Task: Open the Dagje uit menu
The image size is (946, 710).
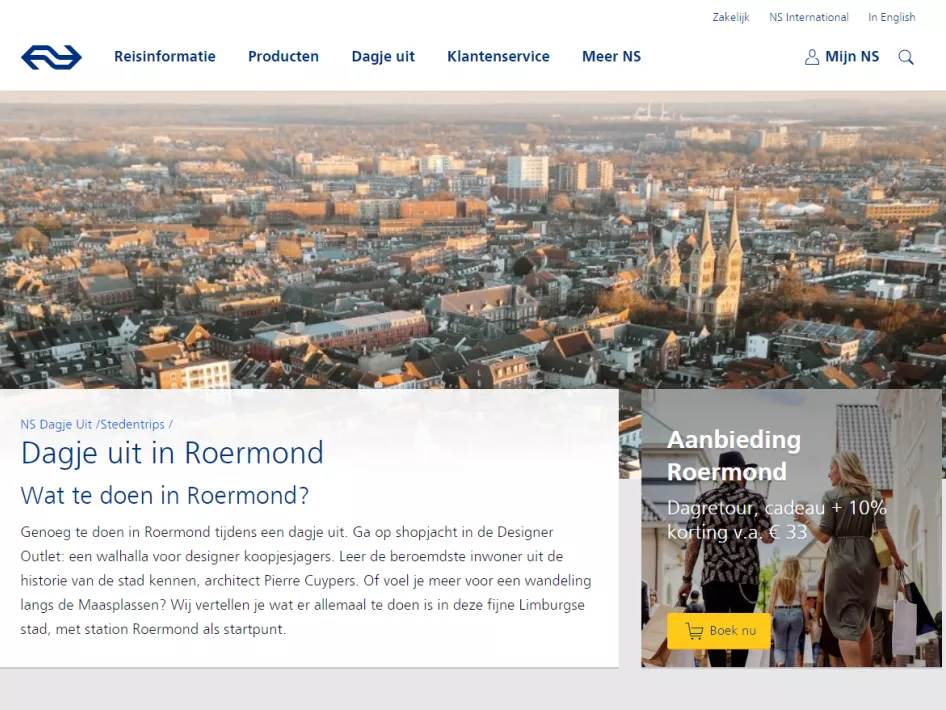Action: (x=383, y=57)
